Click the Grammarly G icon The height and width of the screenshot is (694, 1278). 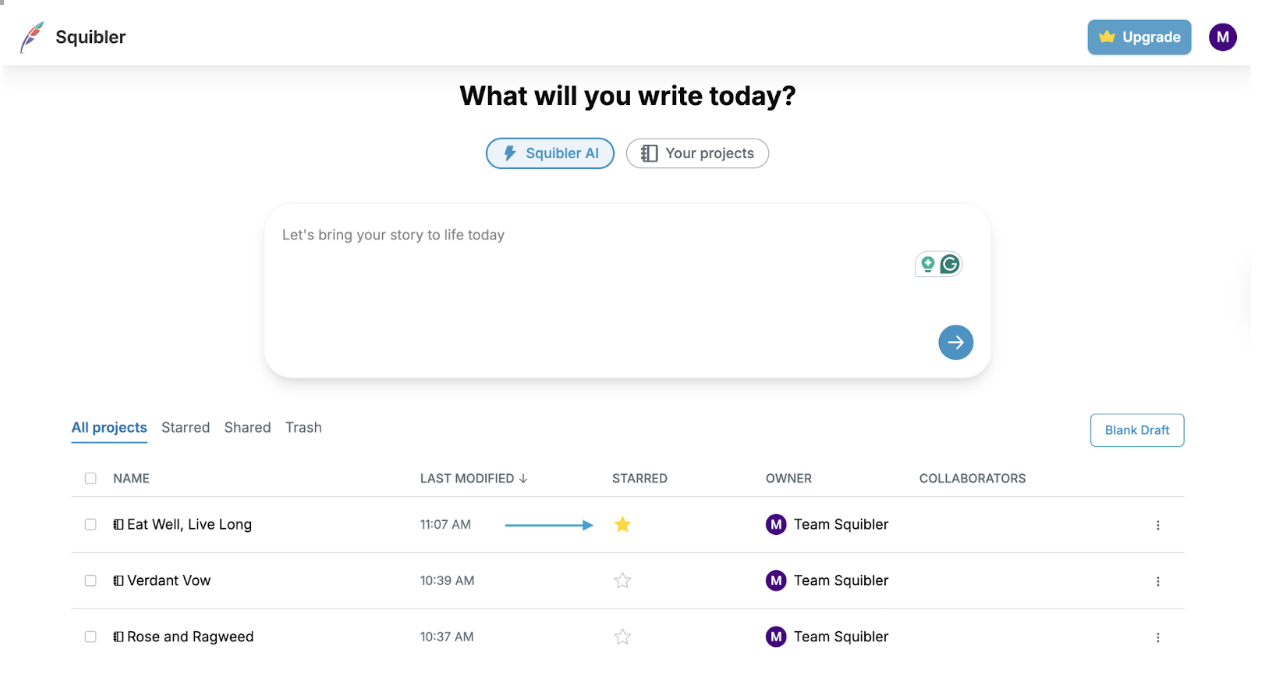[x=949, y=264]
